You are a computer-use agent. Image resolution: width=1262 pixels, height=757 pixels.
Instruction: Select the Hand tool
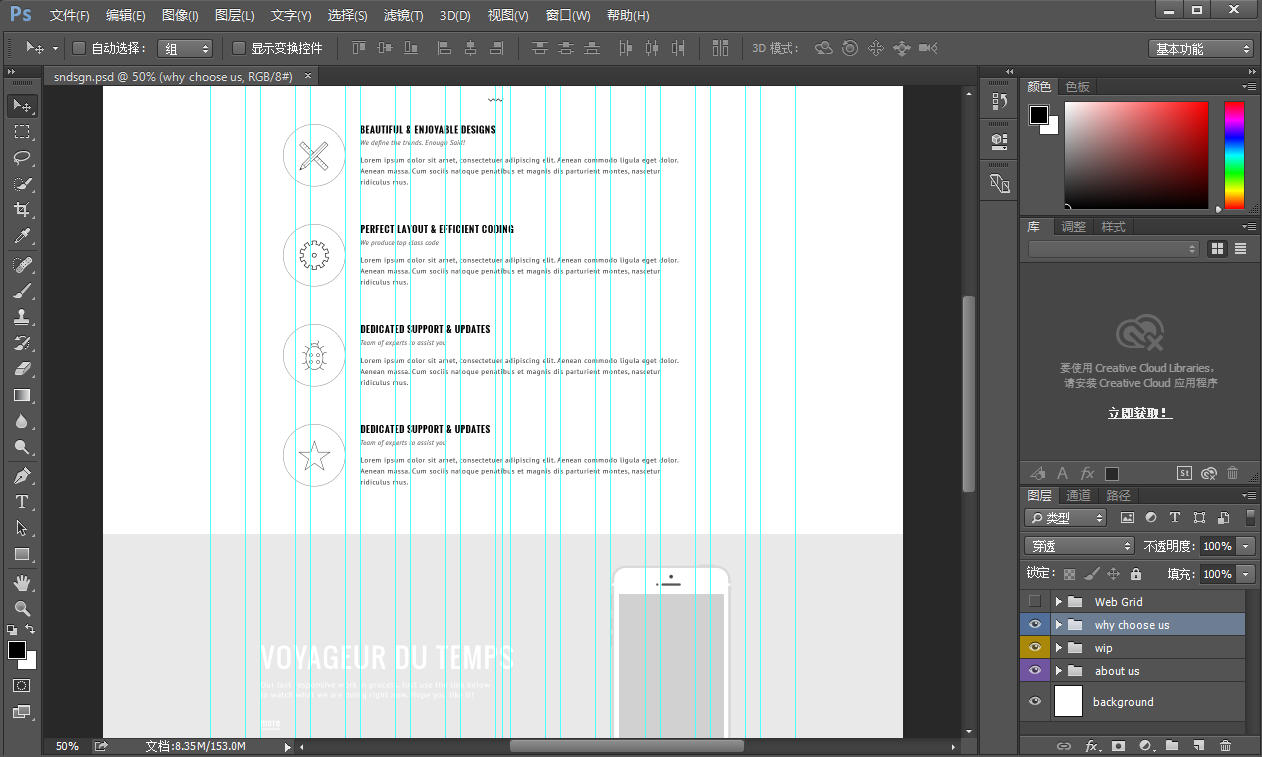(22, 582)
